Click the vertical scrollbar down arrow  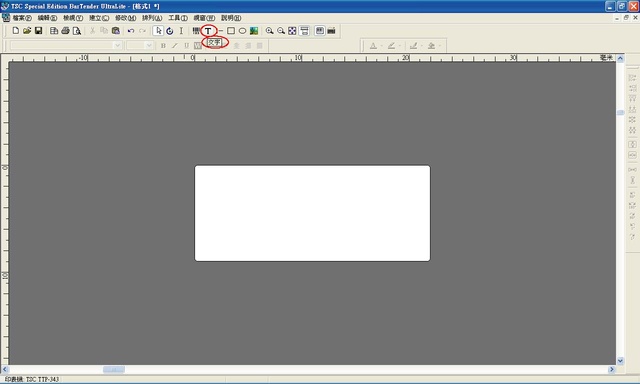(620, 361)
